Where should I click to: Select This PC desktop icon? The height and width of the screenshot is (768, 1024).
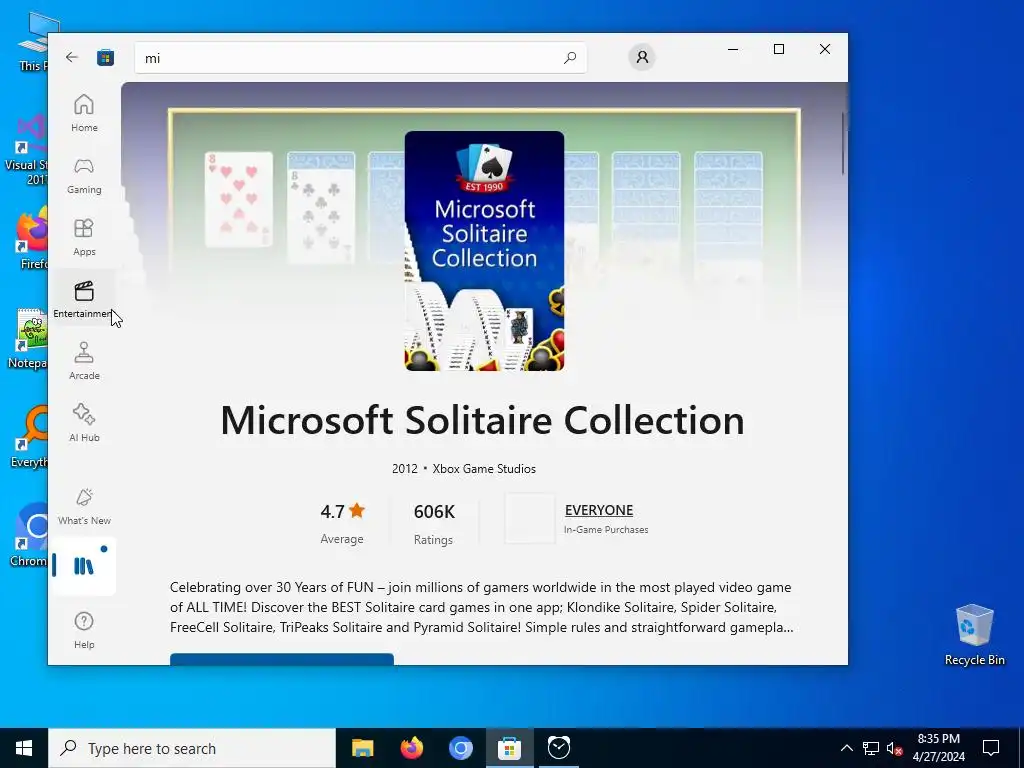(34, 42)
